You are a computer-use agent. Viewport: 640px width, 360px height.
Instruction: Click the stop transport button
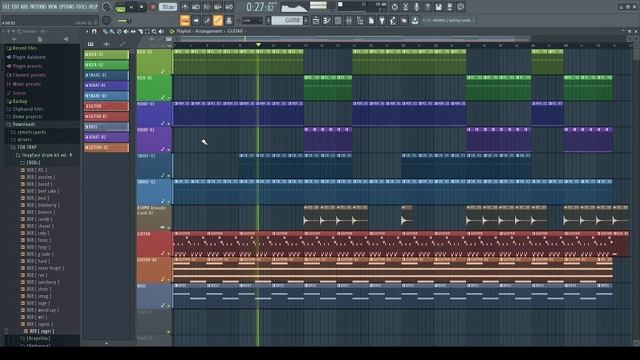pos(141,7)
